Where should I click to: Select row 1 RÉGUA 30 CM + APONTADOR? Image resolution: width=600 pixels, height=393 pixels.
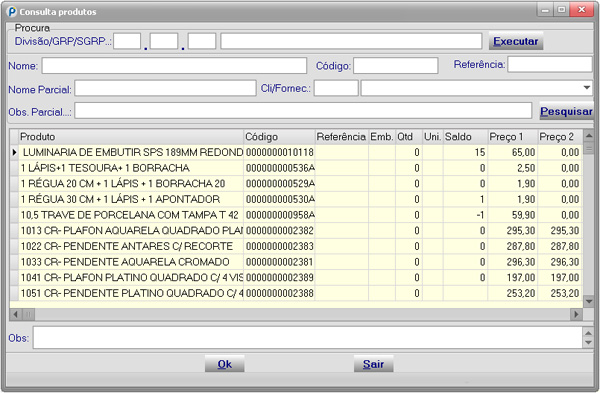[x=296, y=199]
